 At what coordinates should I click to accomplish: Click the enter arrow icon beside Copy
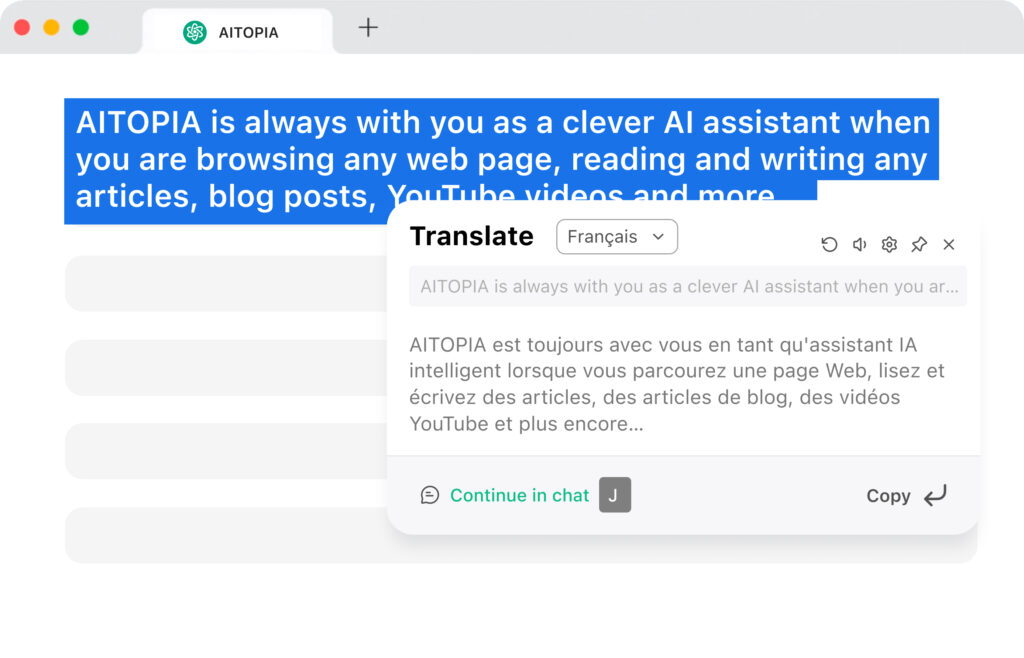tap(935, 495)
